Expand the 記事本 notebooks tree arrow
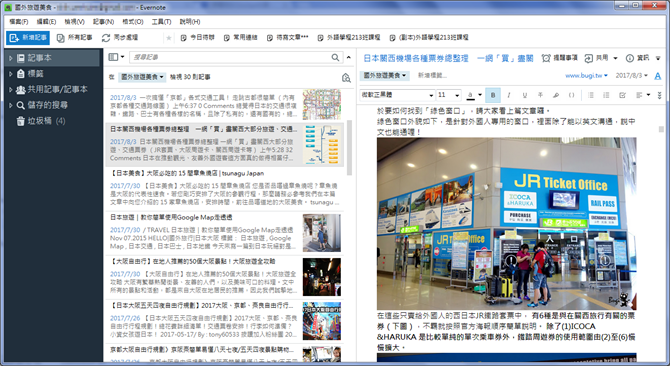The image size is (670, 366). click(x=11, y=58)
